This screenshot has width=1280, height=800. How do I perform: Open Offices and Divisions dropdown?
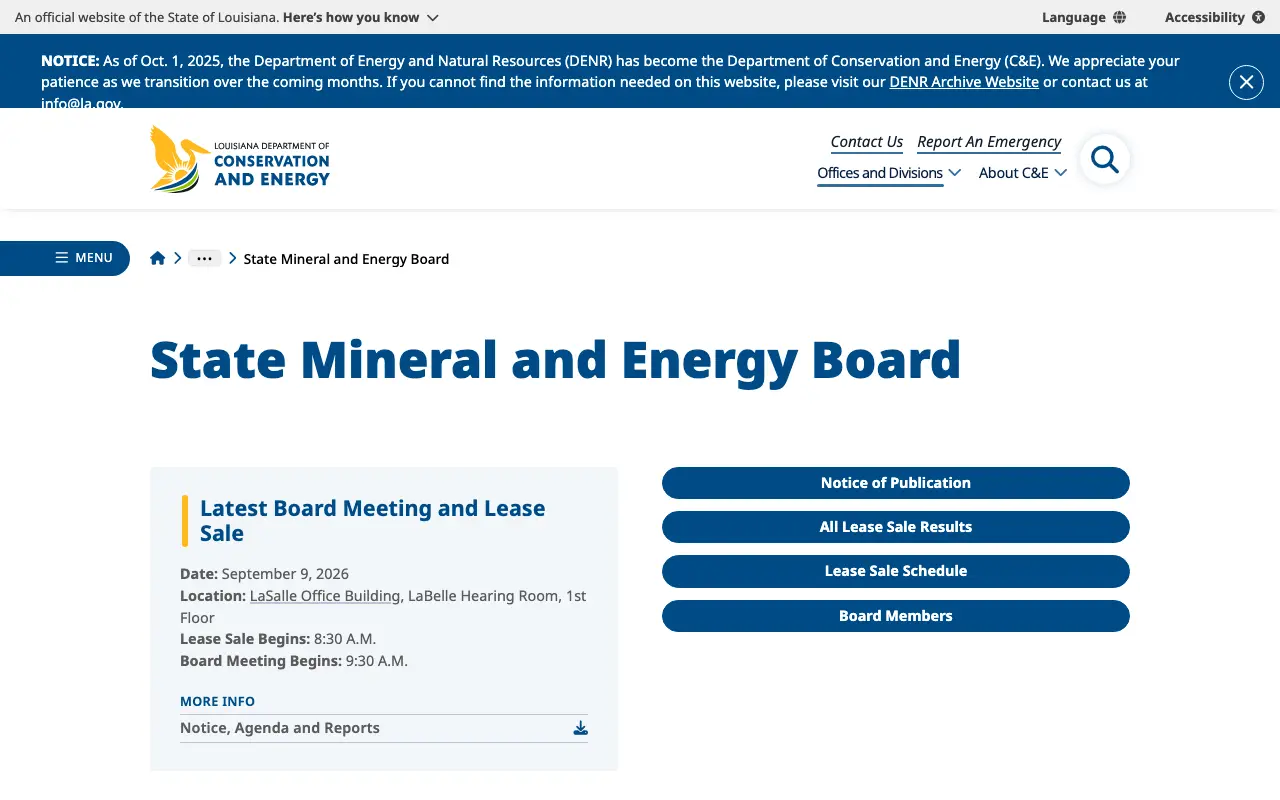(x=889, y=173)
